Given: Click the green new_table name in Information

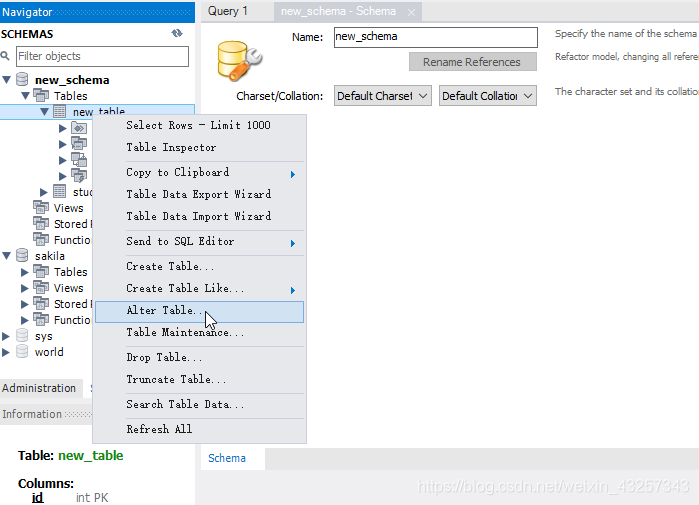Looking at the screenshot, I should click(x=90, y=456).
